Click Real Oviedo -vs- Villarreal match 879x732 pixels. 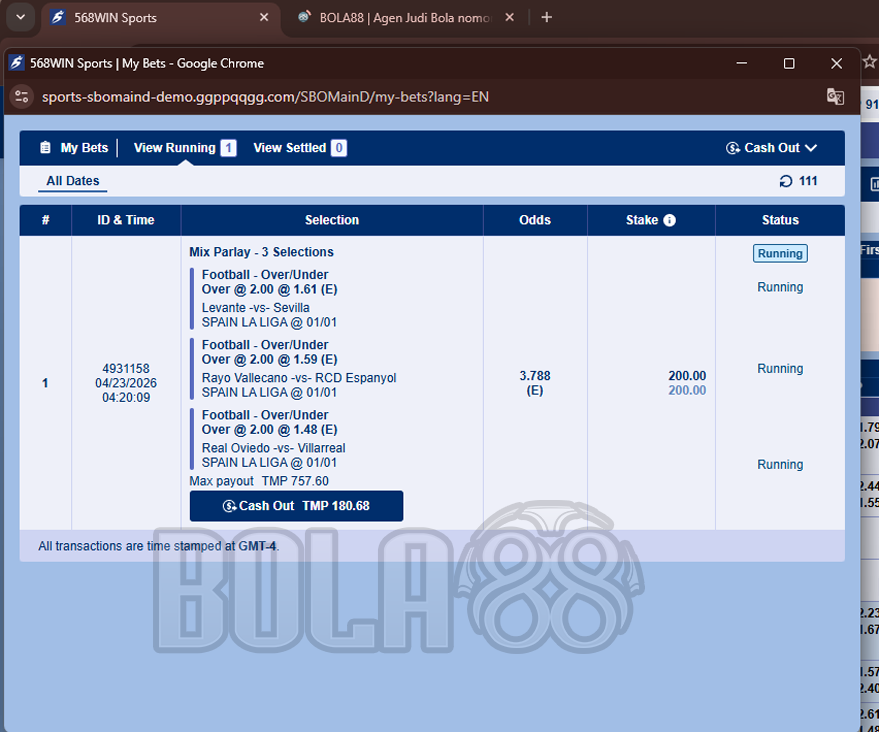(274, 448)
